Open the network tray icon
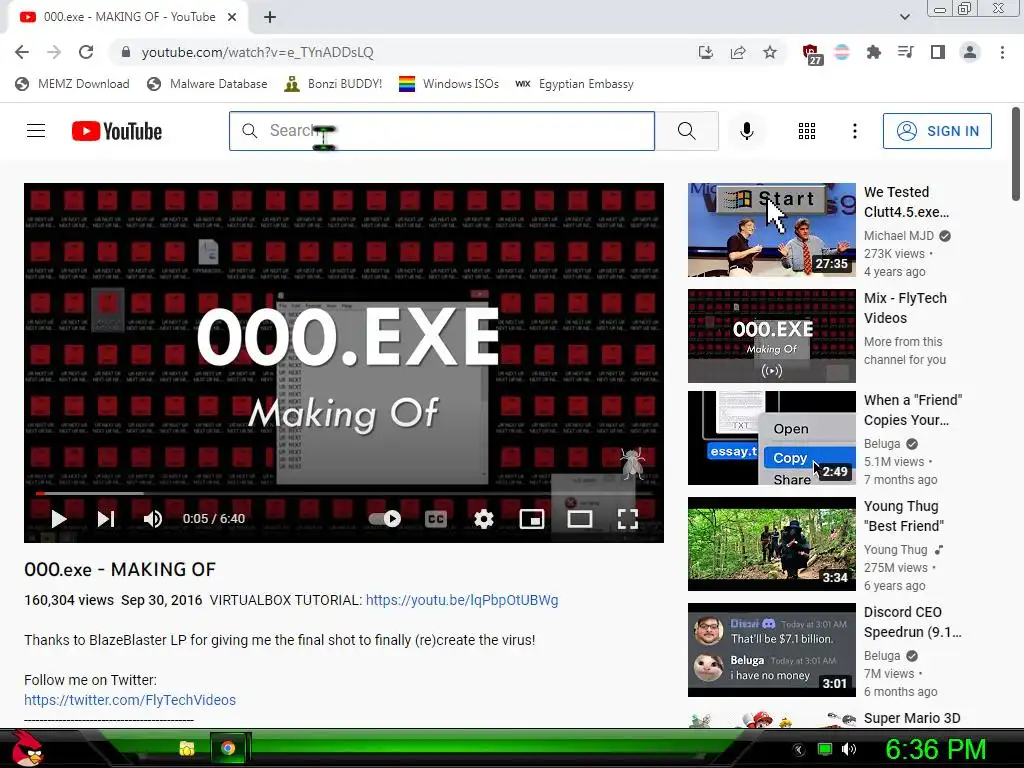The image size is (1024, 768). [825, 749]
